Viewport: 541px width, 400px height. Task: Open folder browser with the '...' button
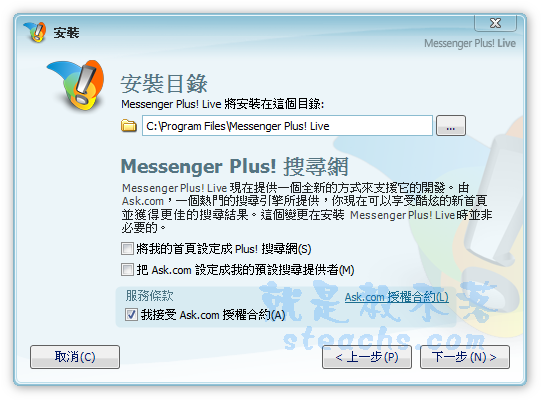[x=451, y=126]
